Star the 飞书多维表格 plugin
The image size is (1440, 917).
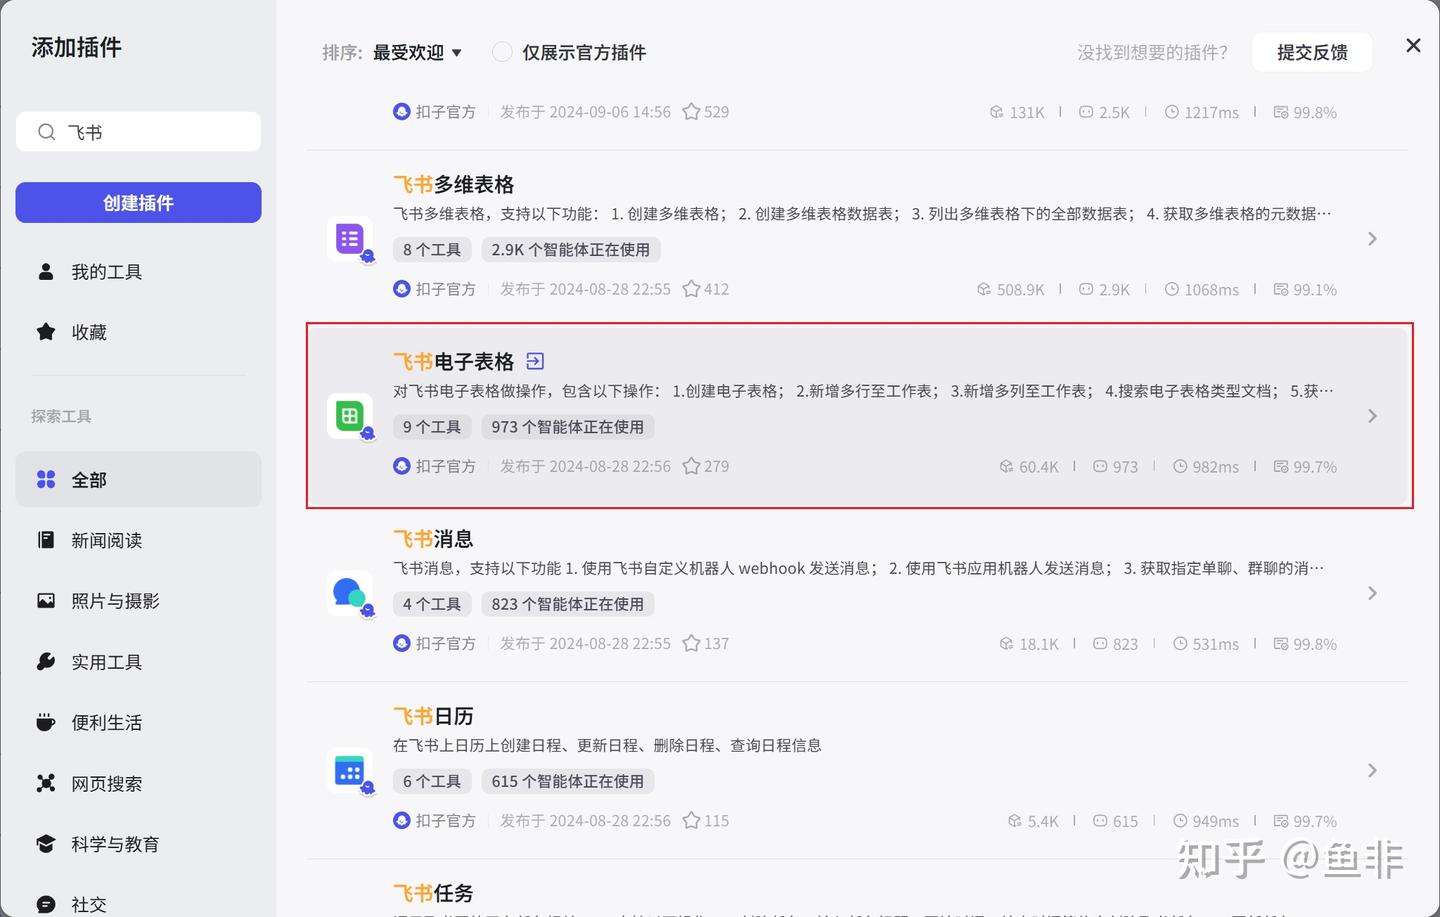[691, 289]
